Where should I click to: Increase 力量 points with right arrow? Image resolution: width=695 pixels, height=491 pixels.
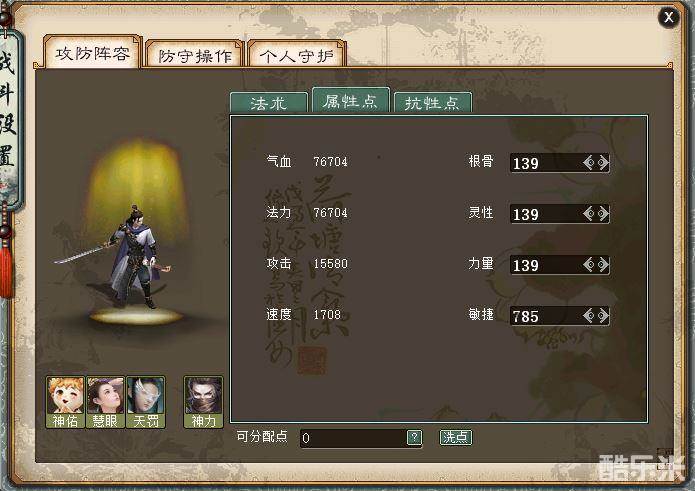pos(603,265)
